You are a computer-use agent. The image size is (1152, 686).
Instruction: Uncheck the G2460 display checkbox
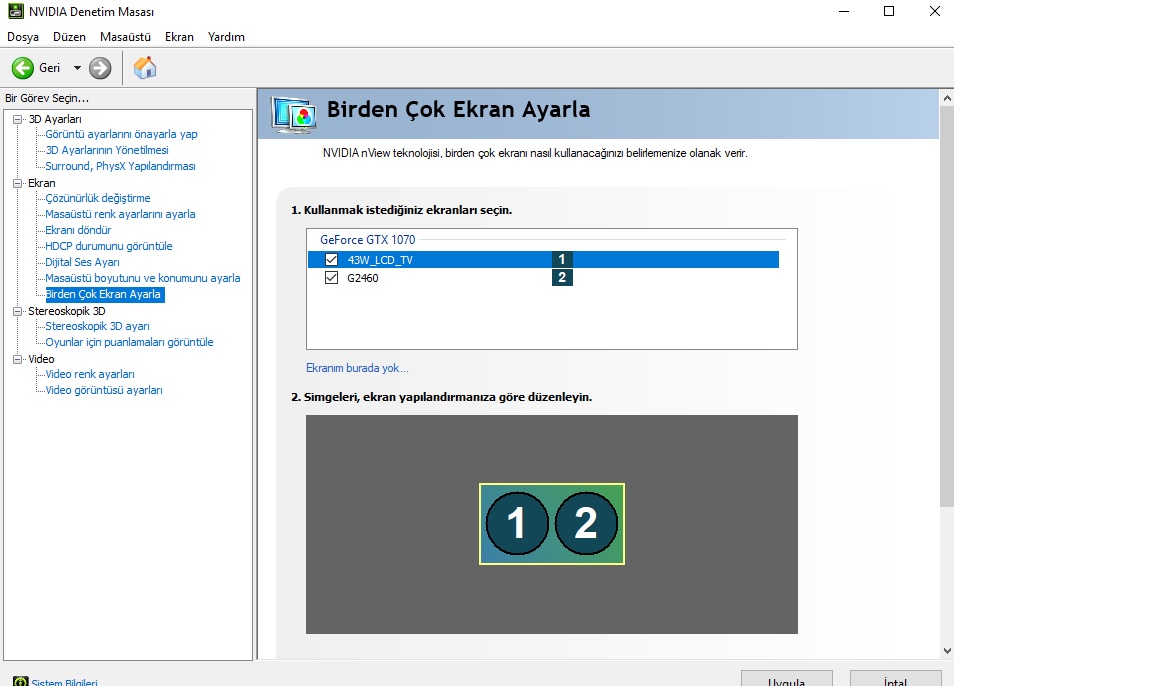coord(331,278)
